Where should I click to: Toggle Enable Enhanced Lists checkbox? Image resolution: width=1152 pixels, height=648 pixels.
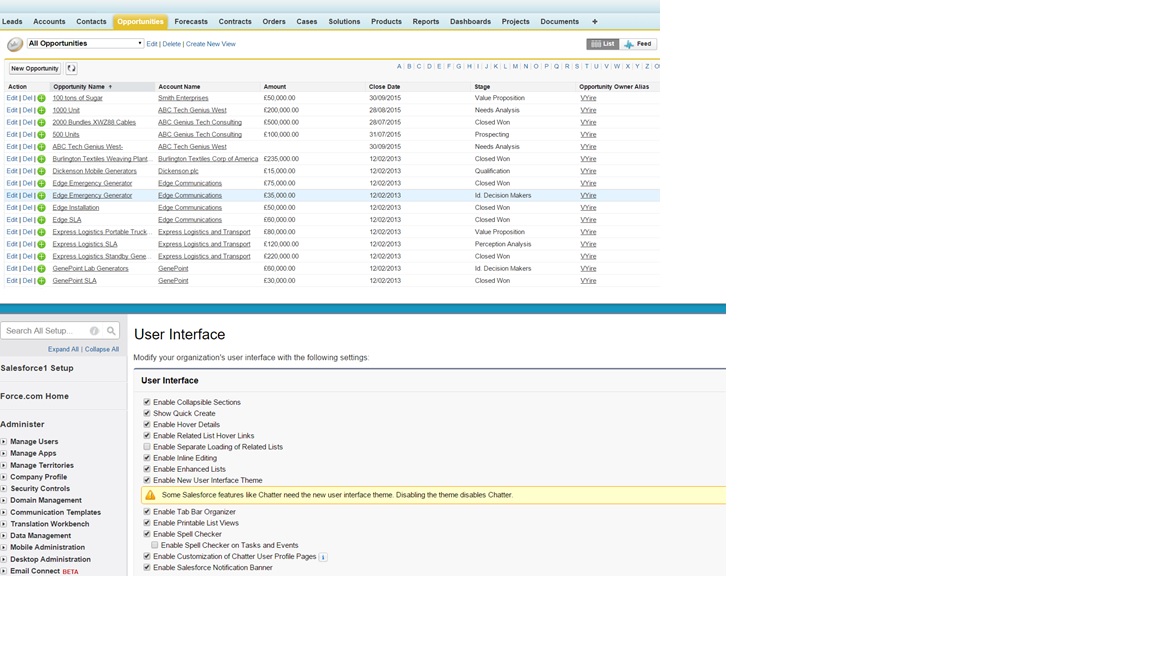pyautogui.click(x=147, y=469)
